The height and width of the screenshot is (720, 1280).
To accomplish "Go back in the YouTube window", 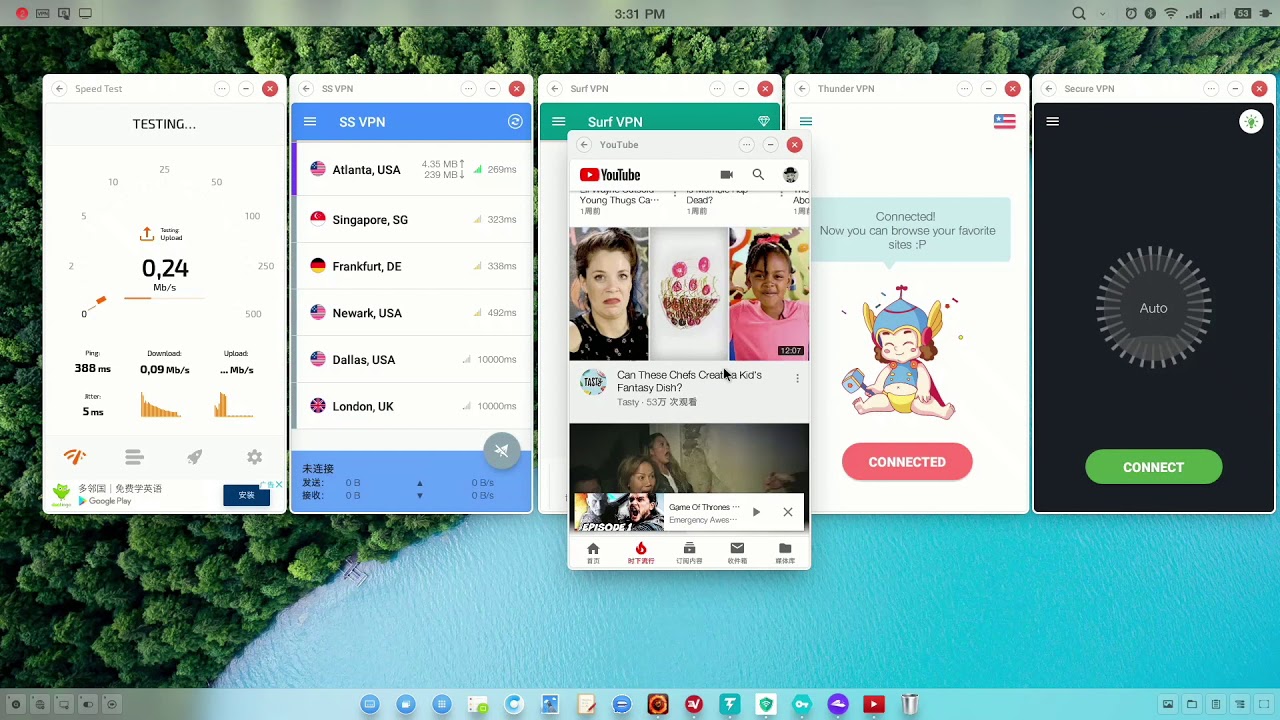I will click(584, 145).
